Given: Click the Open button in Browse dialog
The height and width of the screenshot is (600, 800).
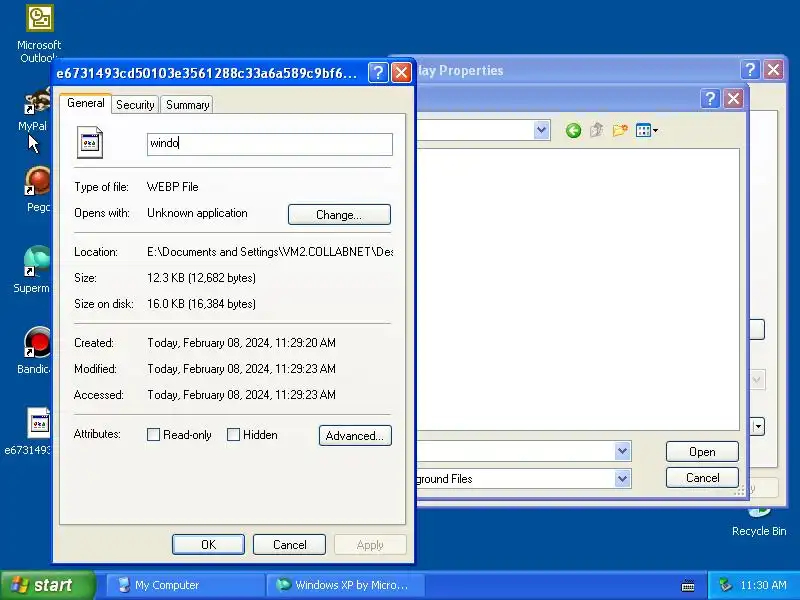Looking at the screenshot, I should coord(702,452).
